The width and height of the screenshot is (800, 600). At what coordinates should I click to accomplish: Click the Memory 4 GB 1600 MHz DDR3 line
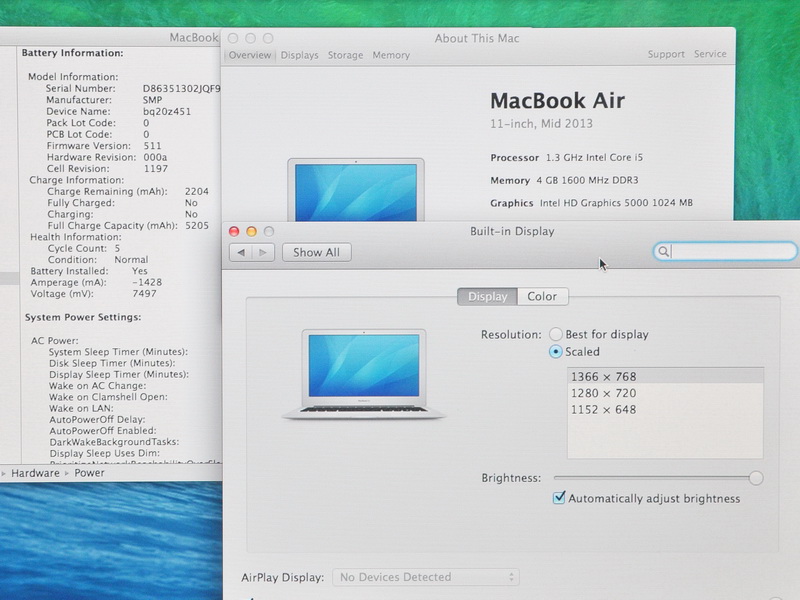[x=564, y=180]
